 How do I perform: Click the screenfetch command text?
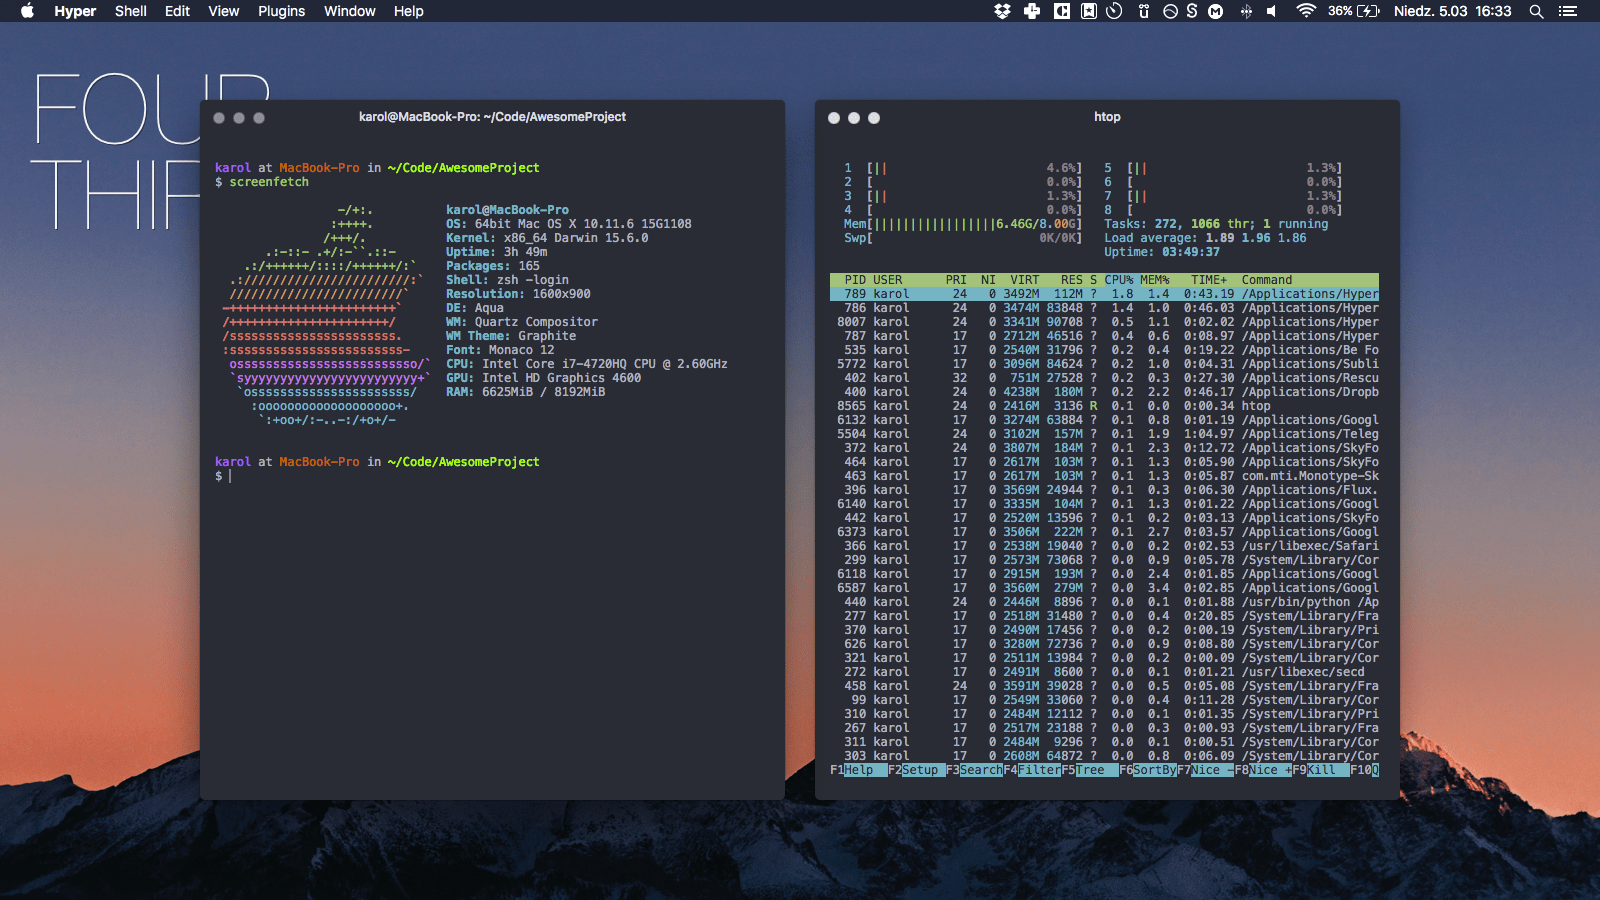[x=269, y=182]
